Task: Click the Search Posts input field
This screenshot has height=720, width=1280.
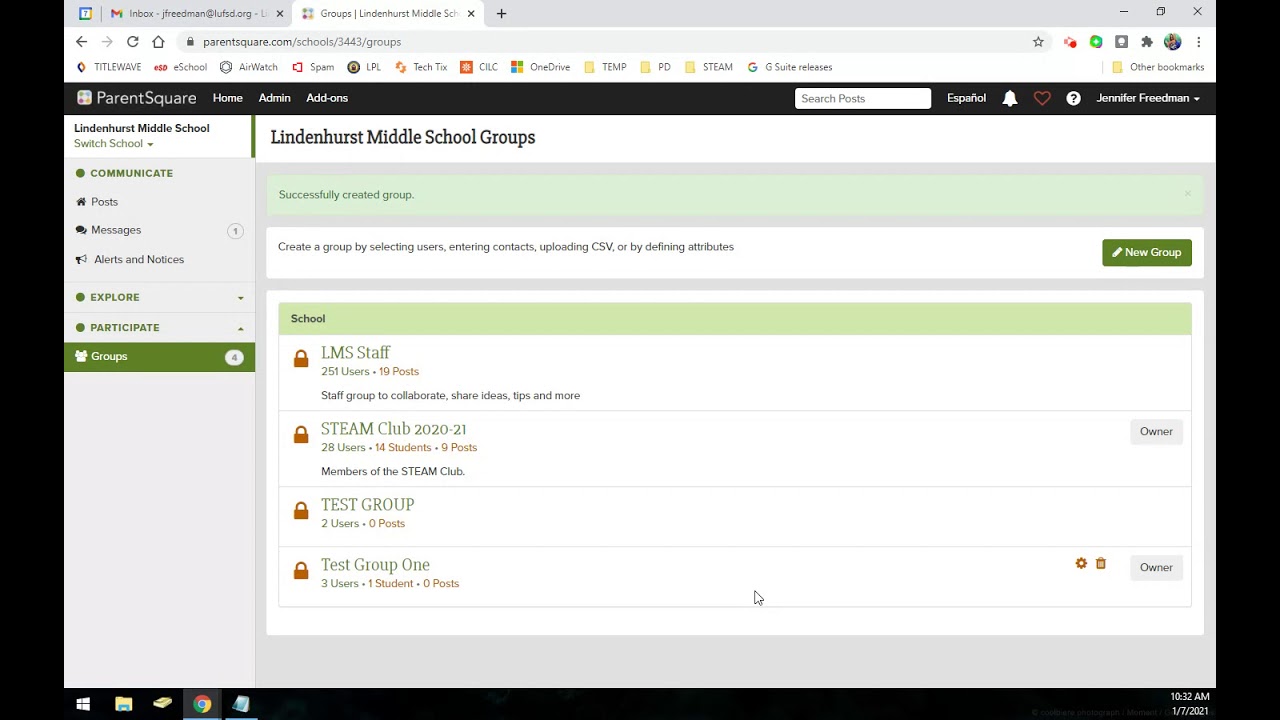Action: [x=863, y=98]
